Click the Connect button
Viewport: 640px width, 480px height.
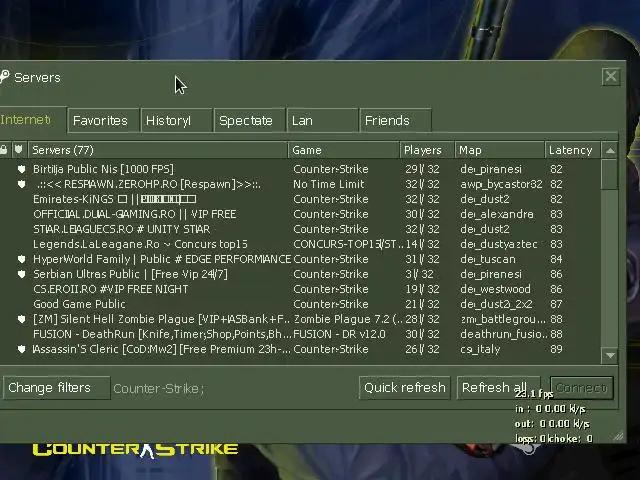click(x=582, y=387)
